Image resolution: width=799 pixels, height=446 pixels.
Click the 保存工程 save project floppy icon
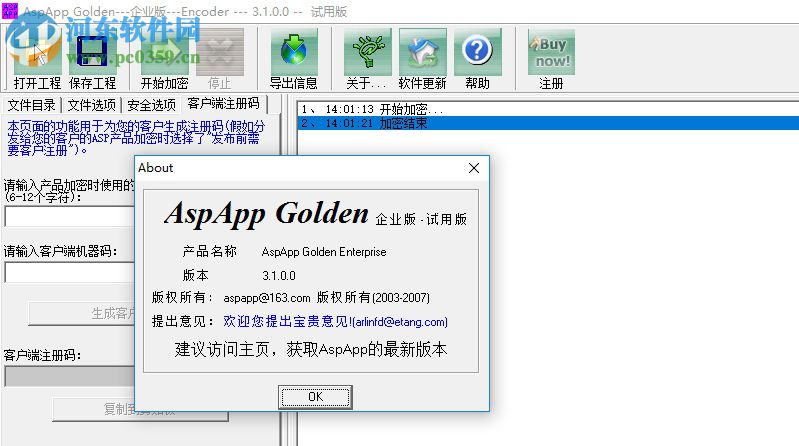92,53
